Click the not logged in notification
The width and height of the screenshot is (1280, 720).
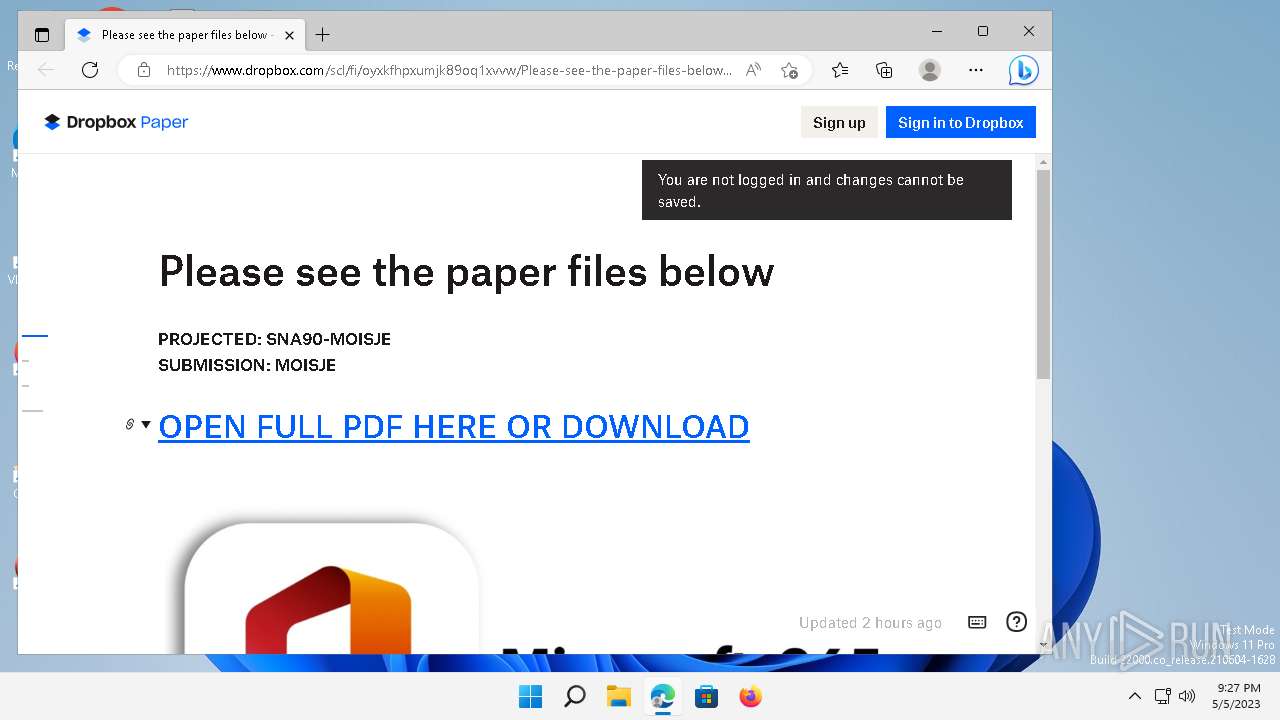click(x=827, y=190)
